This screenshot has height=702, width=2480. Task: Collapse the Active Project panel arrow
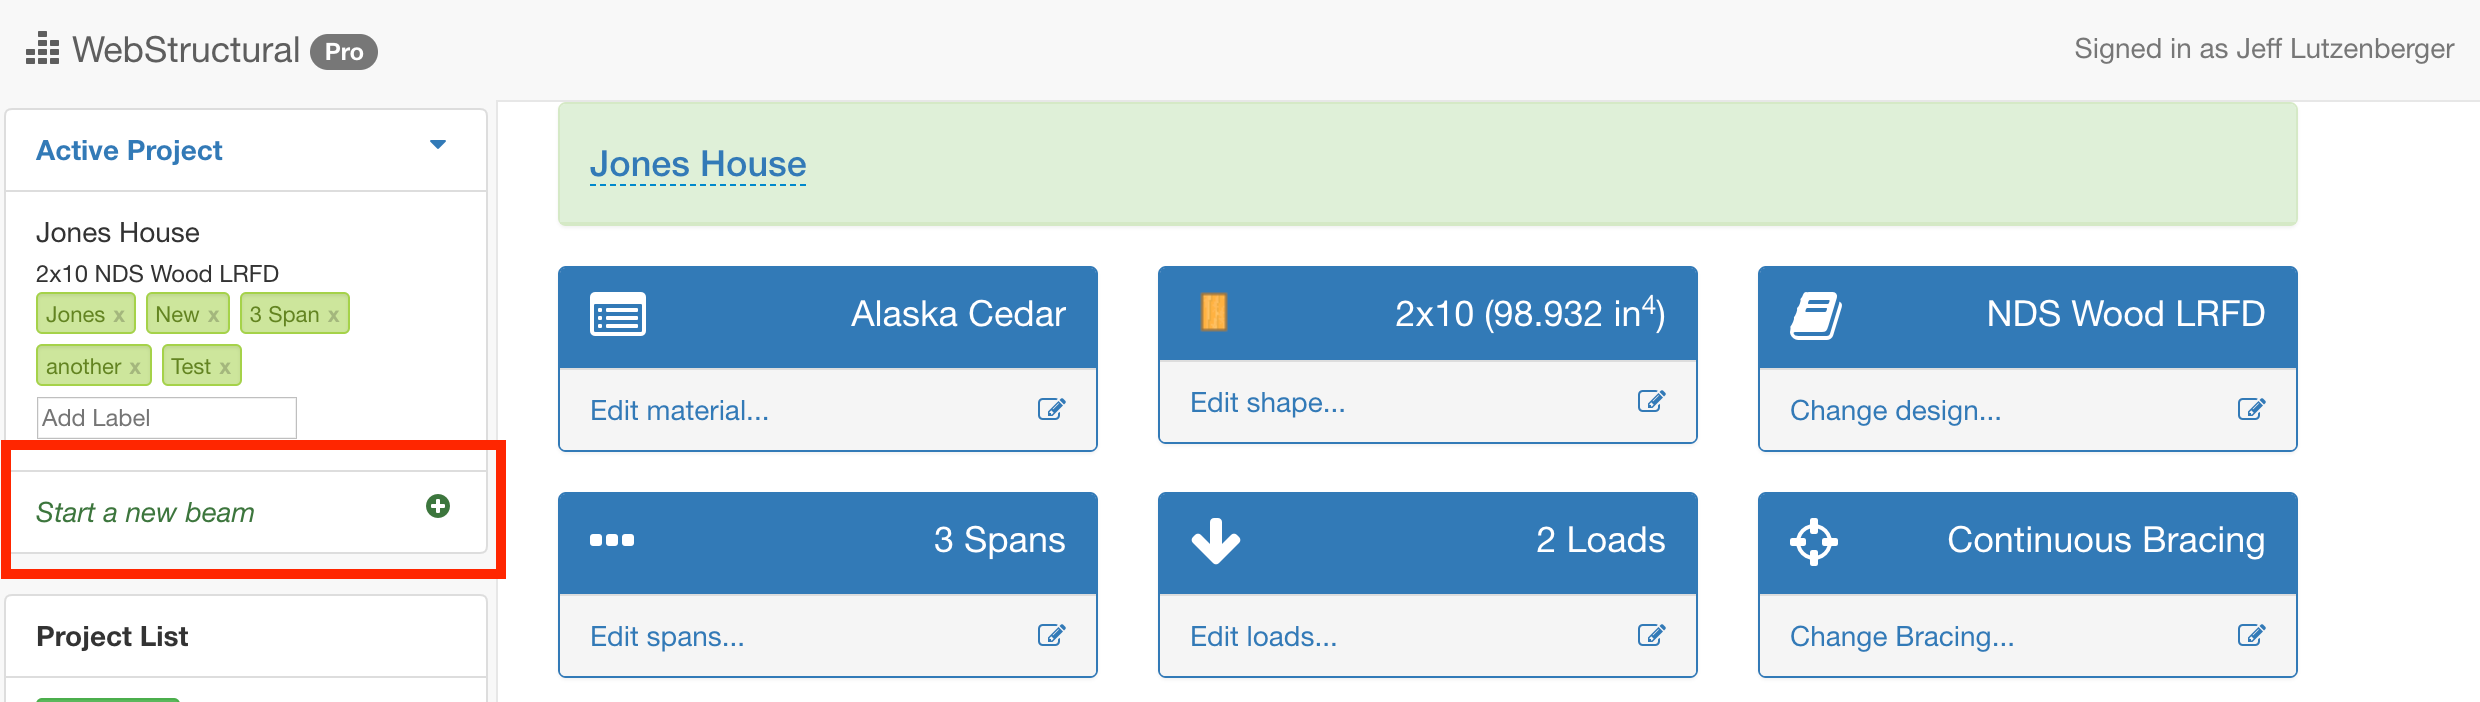tap(437, 145)
